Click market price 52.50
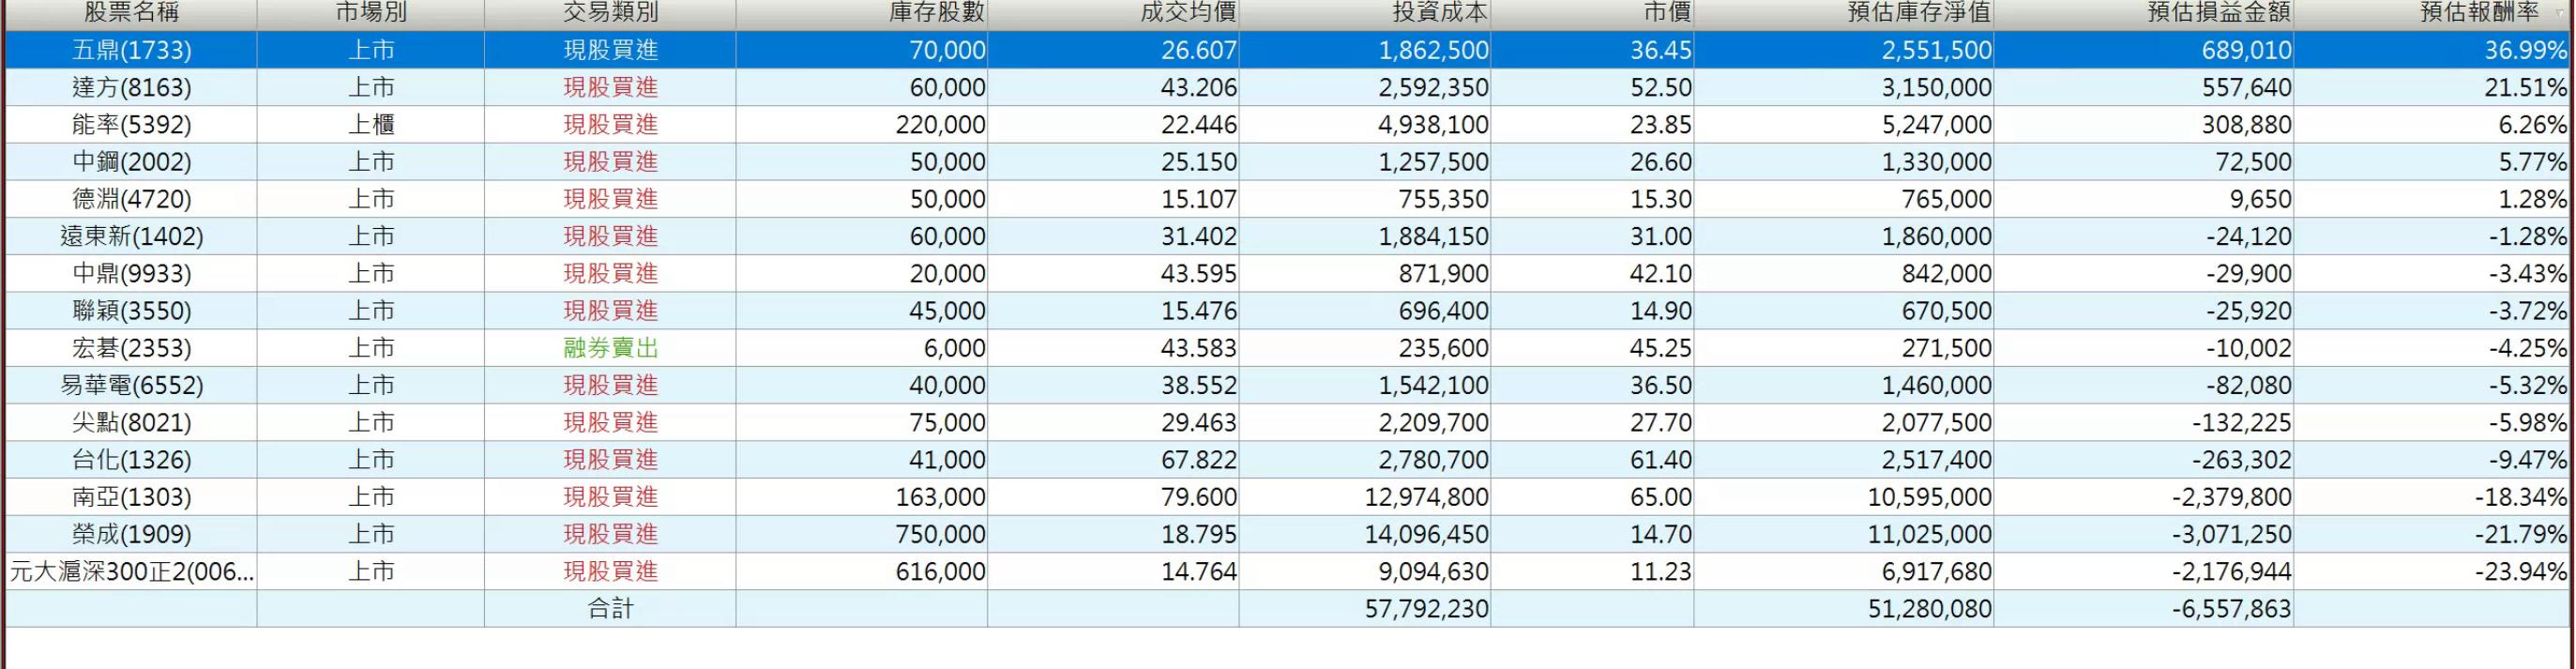 click(1661, 88)
